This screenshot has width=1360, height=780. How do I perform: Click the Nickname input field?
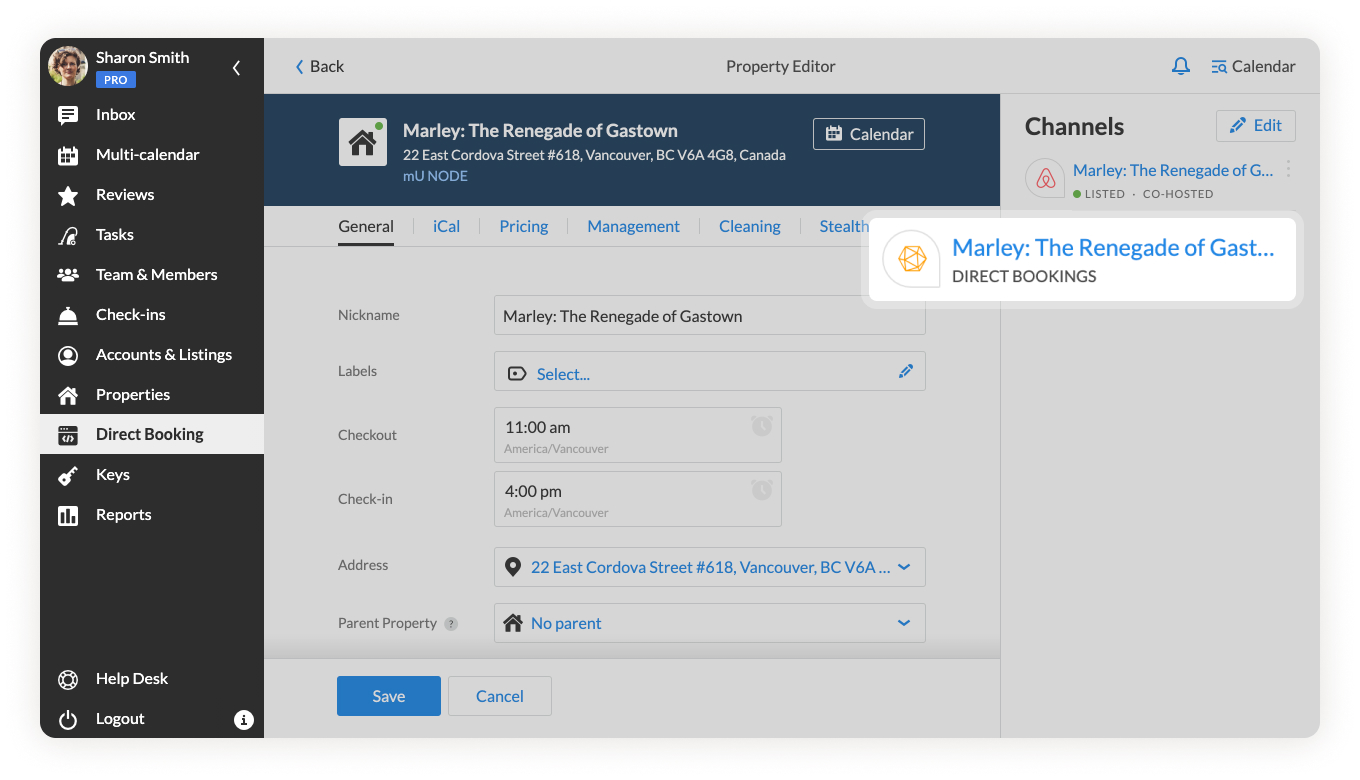click(709, 316)
